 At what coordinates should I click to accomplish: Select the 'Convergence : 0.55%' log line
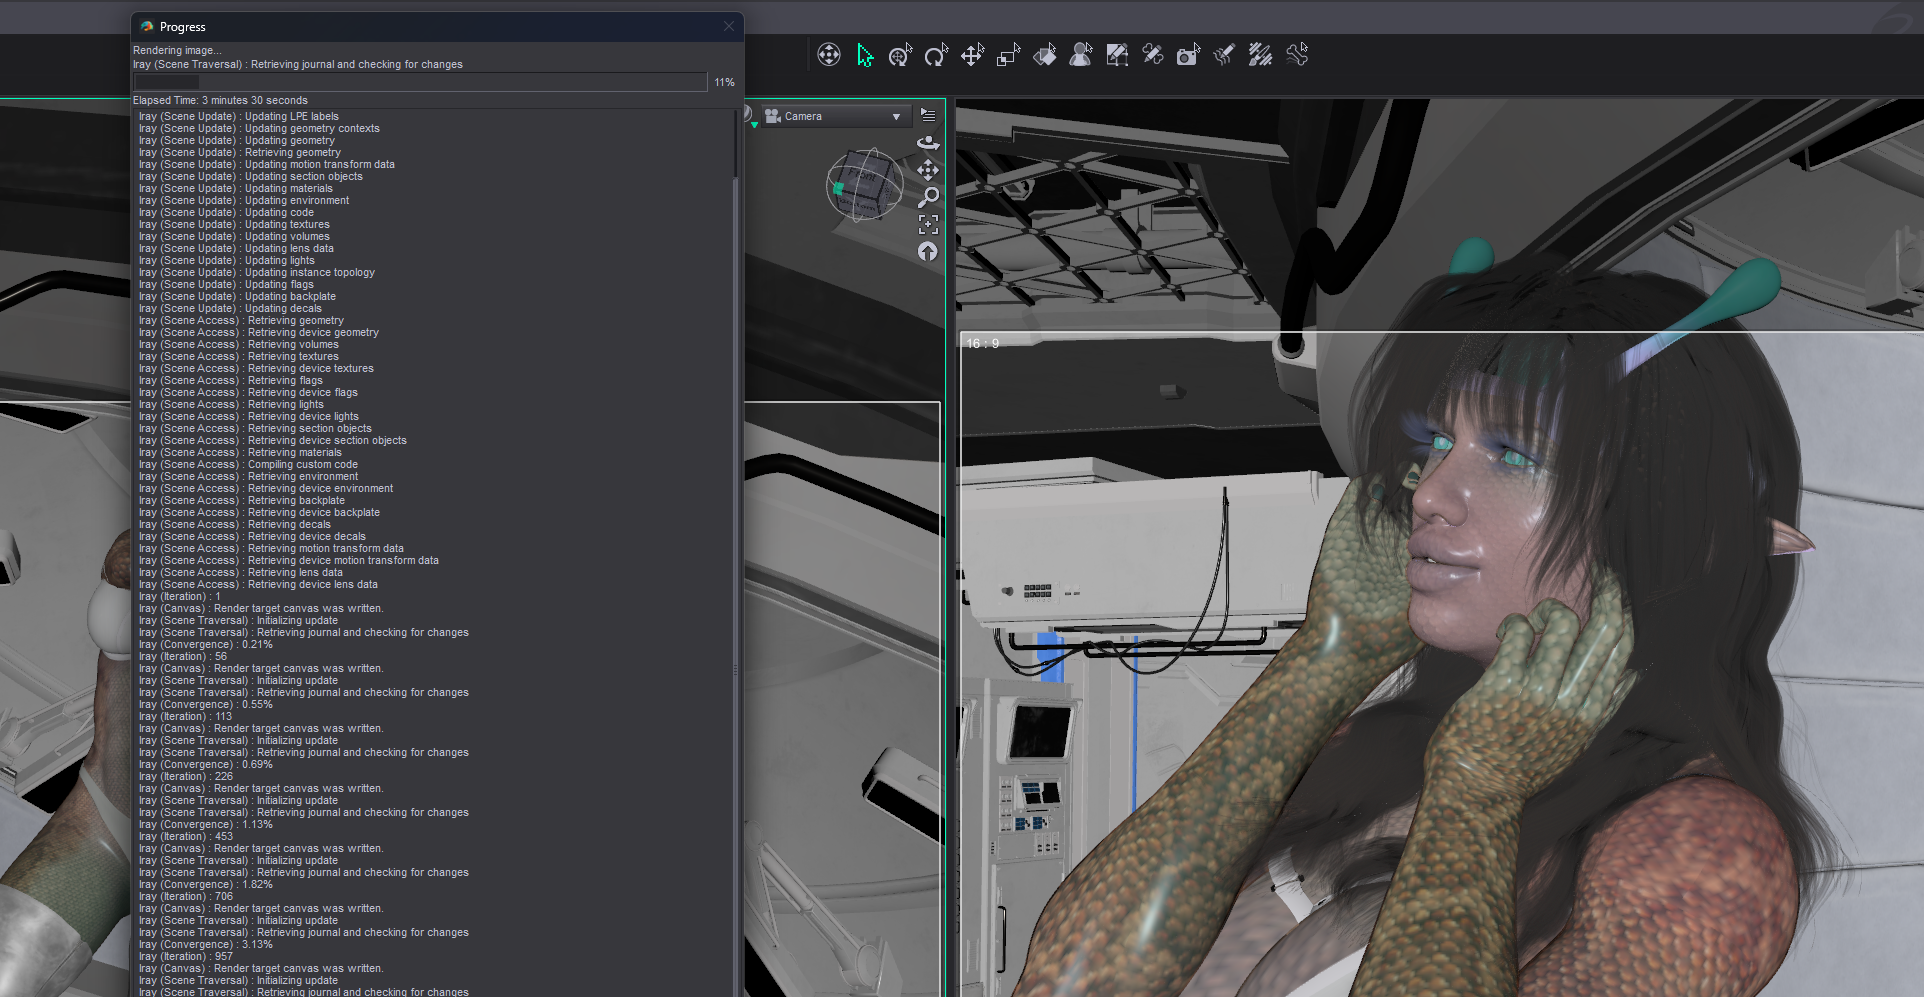(206, 704)
